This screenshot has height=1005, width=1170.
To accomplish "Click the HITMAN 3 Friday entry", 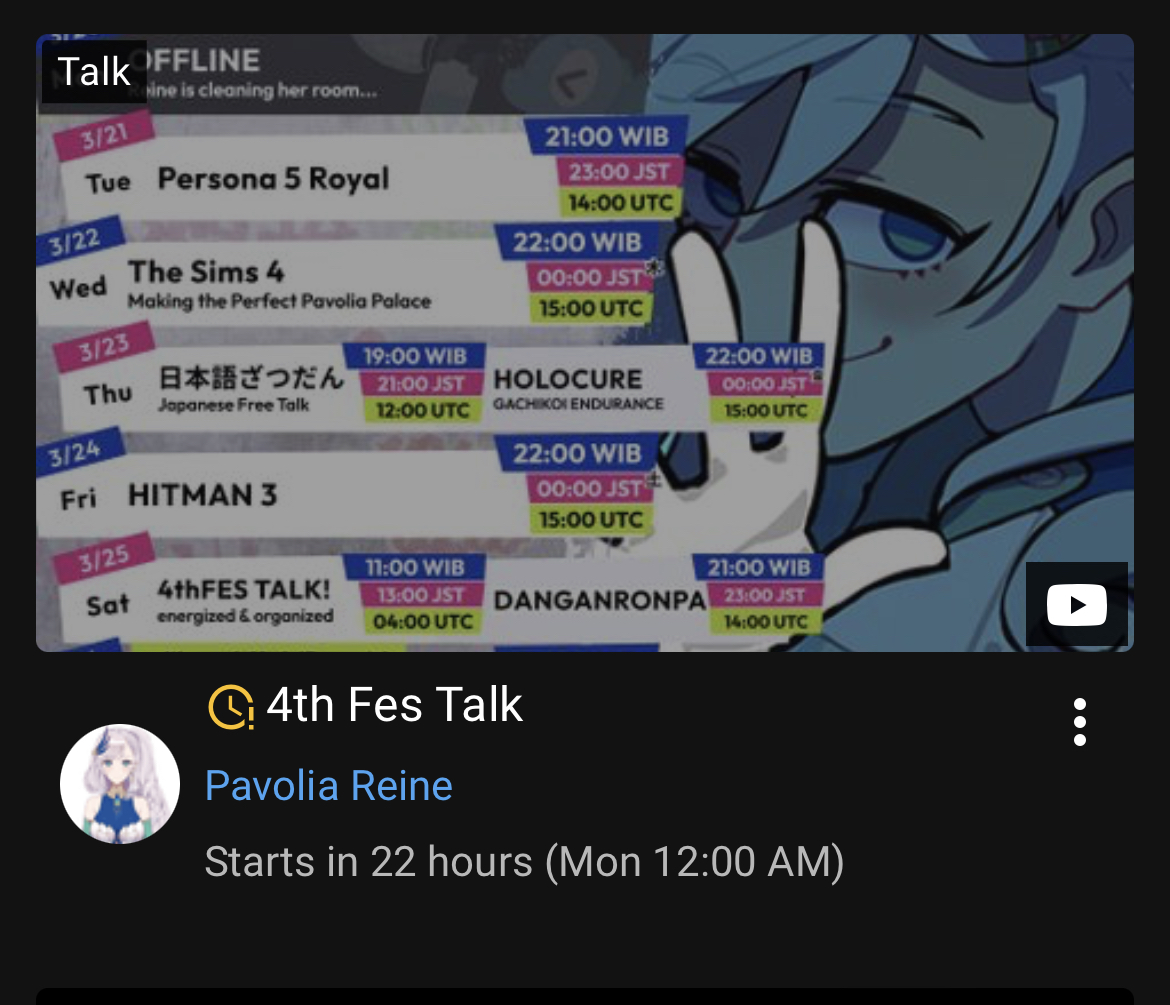I will (202, 495).
